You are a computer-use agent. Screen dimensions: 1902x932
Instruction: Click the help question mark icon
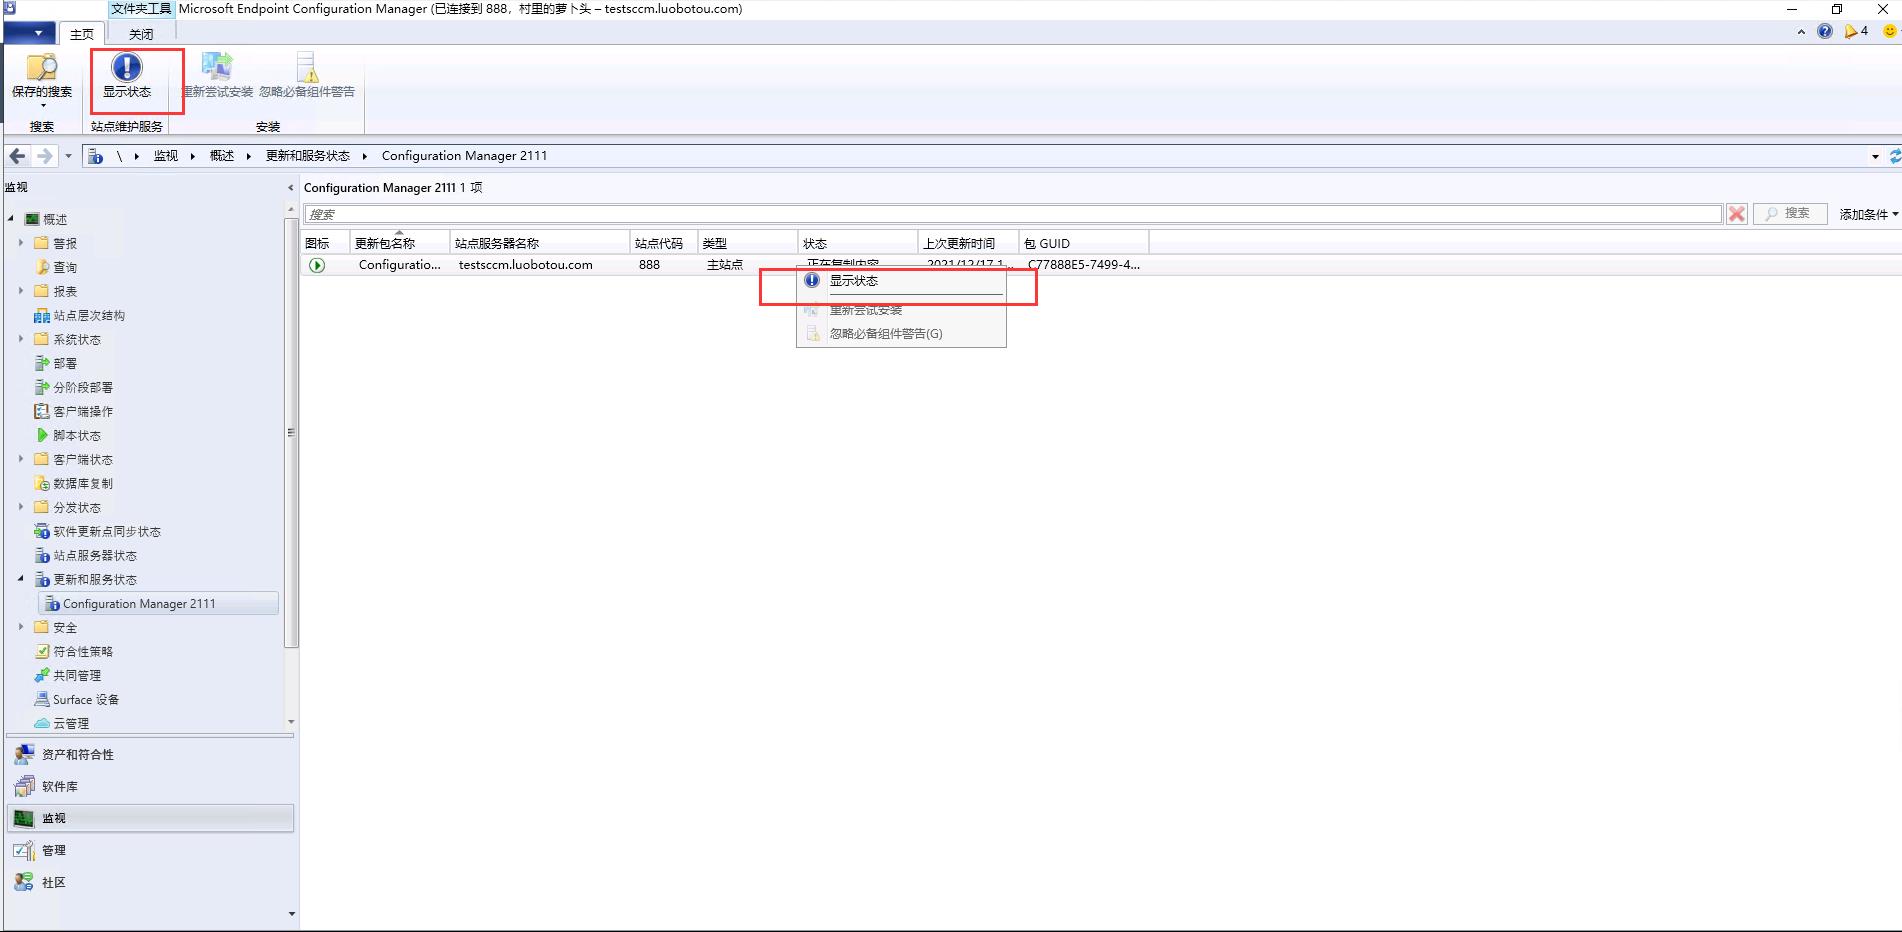pyautogui.click(x=1825, y=32)
